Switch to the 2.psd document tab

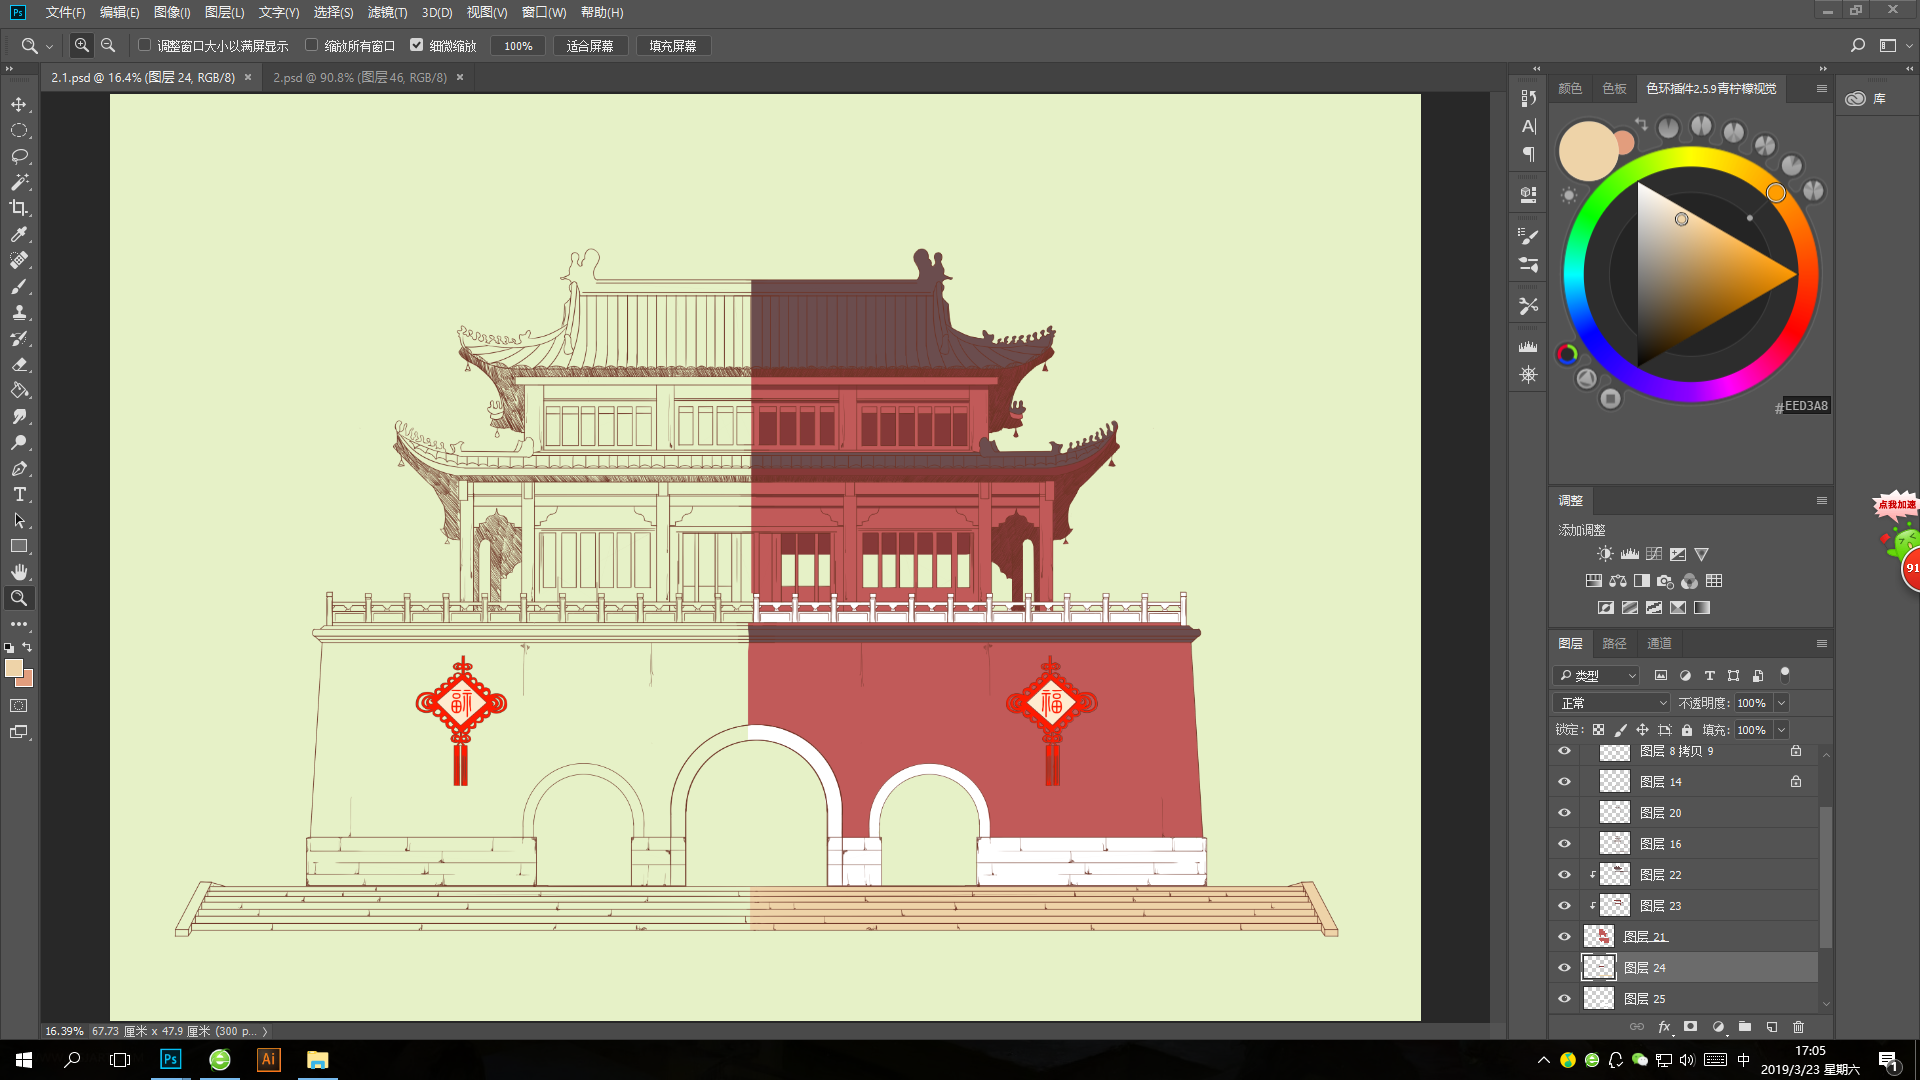pos(359,77)
